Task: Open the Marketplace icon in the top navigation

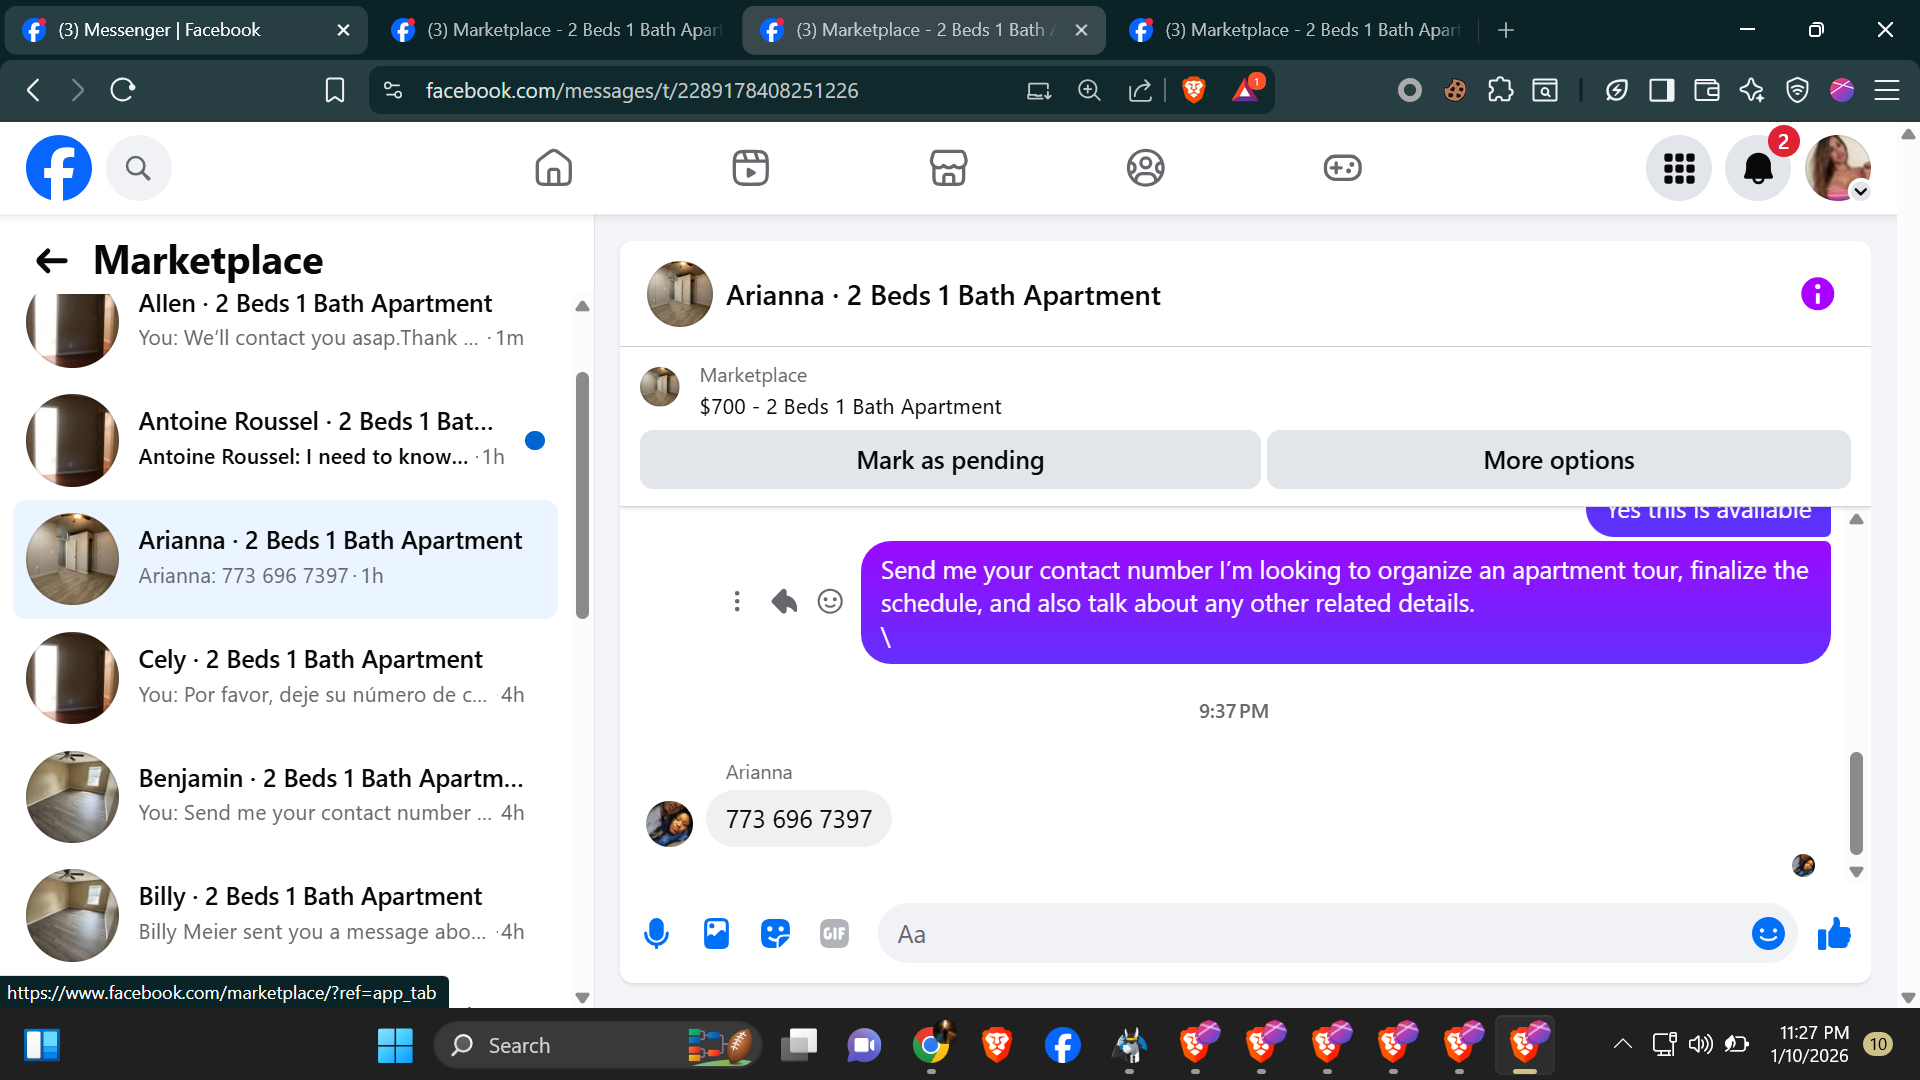Action: pos(948,168)
